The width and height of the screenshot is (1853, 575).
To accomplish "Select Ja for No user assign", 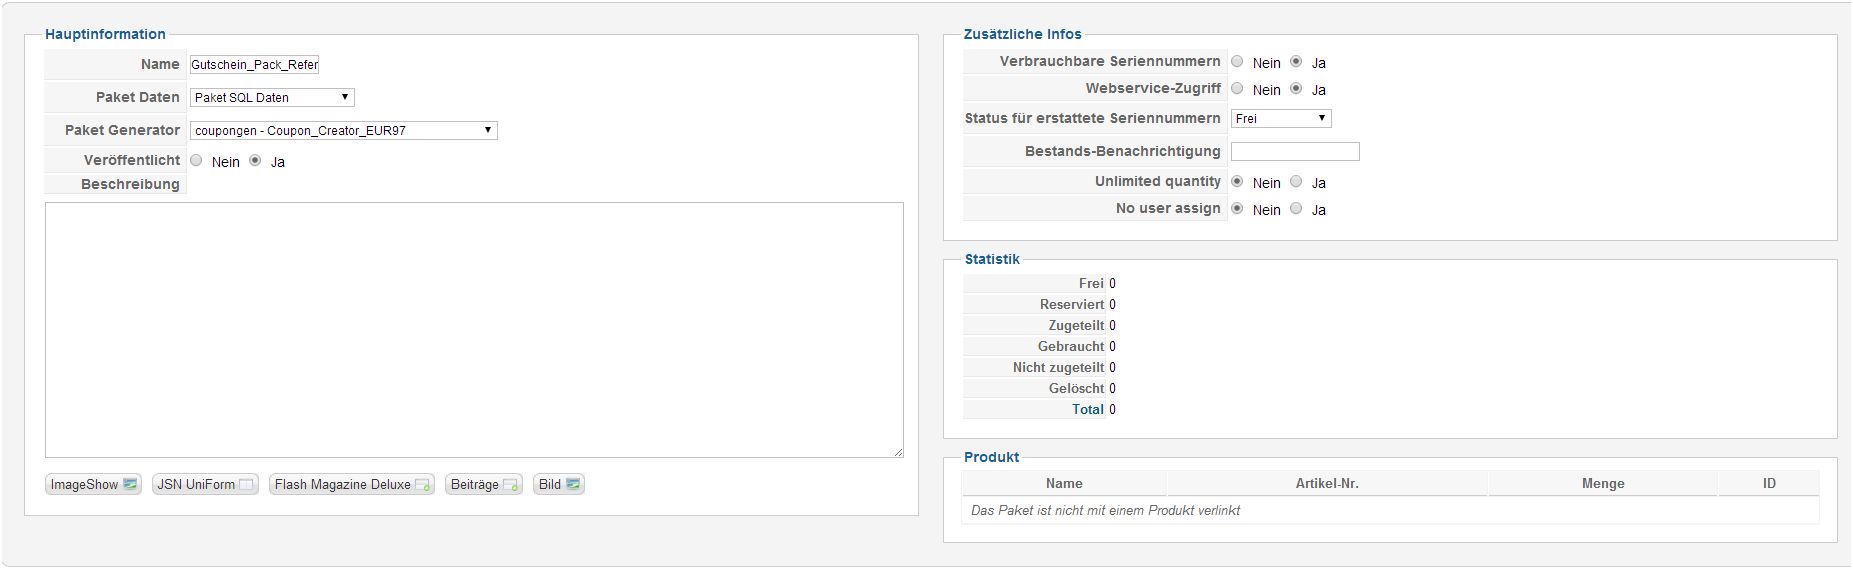I will pyautogui.click(x=1296, y=209).
